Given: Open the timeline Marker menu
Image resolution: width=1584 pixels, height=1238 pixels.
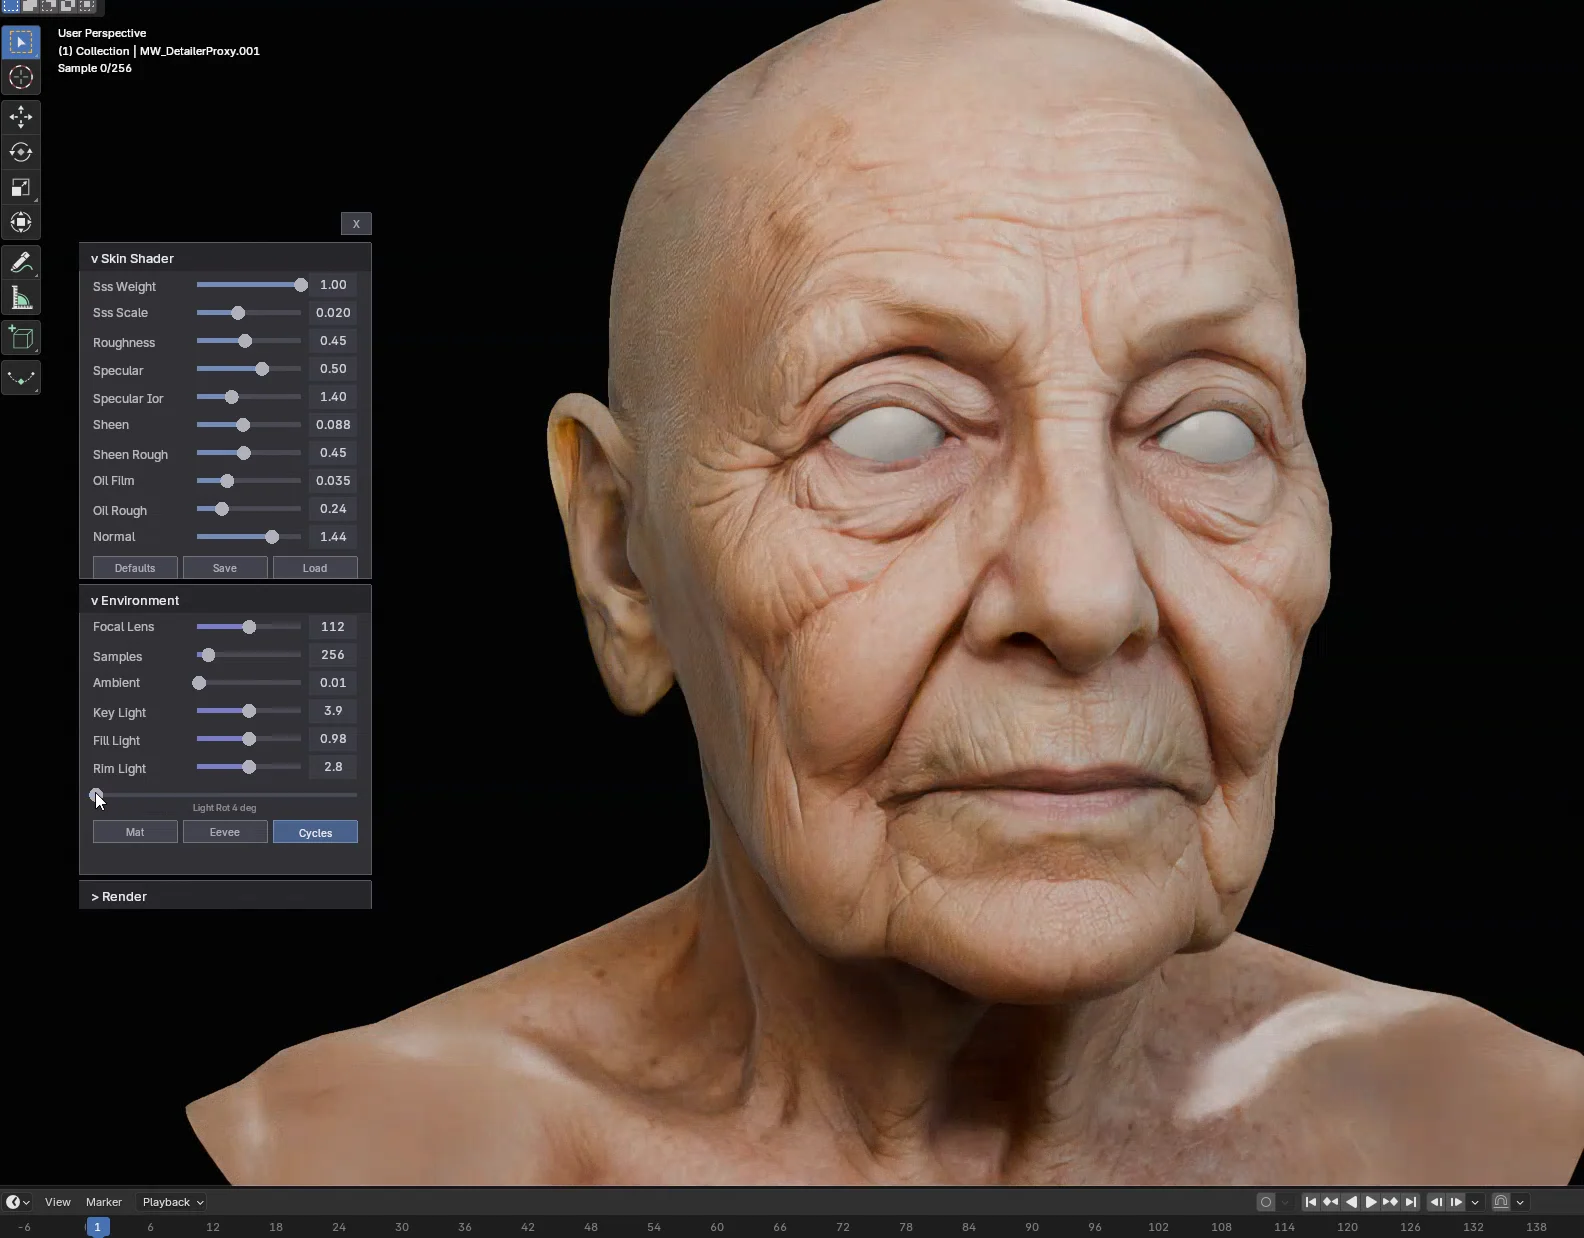Looking at the screenshot, I should tap(104, 1202).
